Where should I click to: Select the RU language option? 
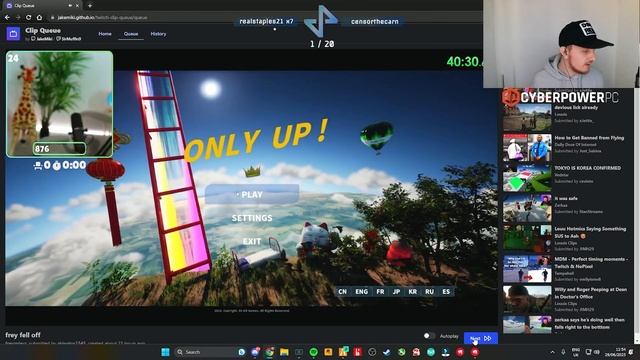pyautogui.click(x=429, y=291)
